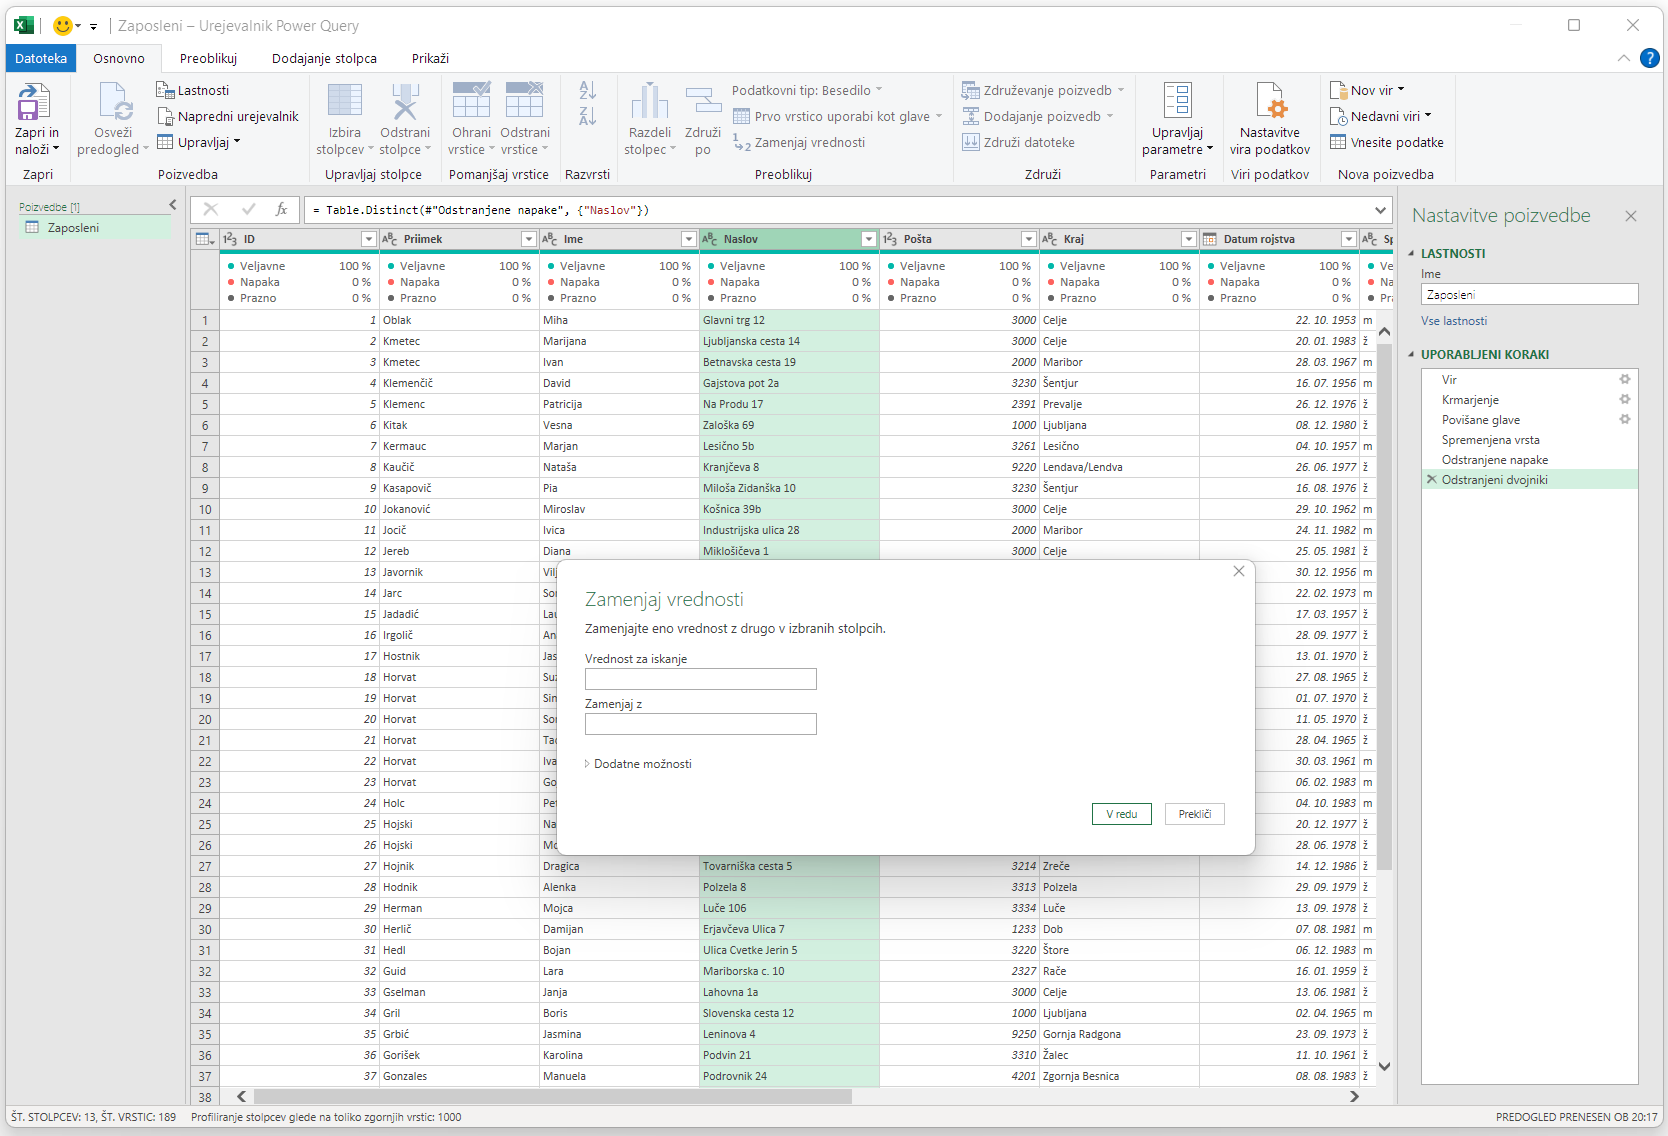Click query name field Zaposleni
Viewport: 1668px width, 1136px height.
click(1529, 294)
